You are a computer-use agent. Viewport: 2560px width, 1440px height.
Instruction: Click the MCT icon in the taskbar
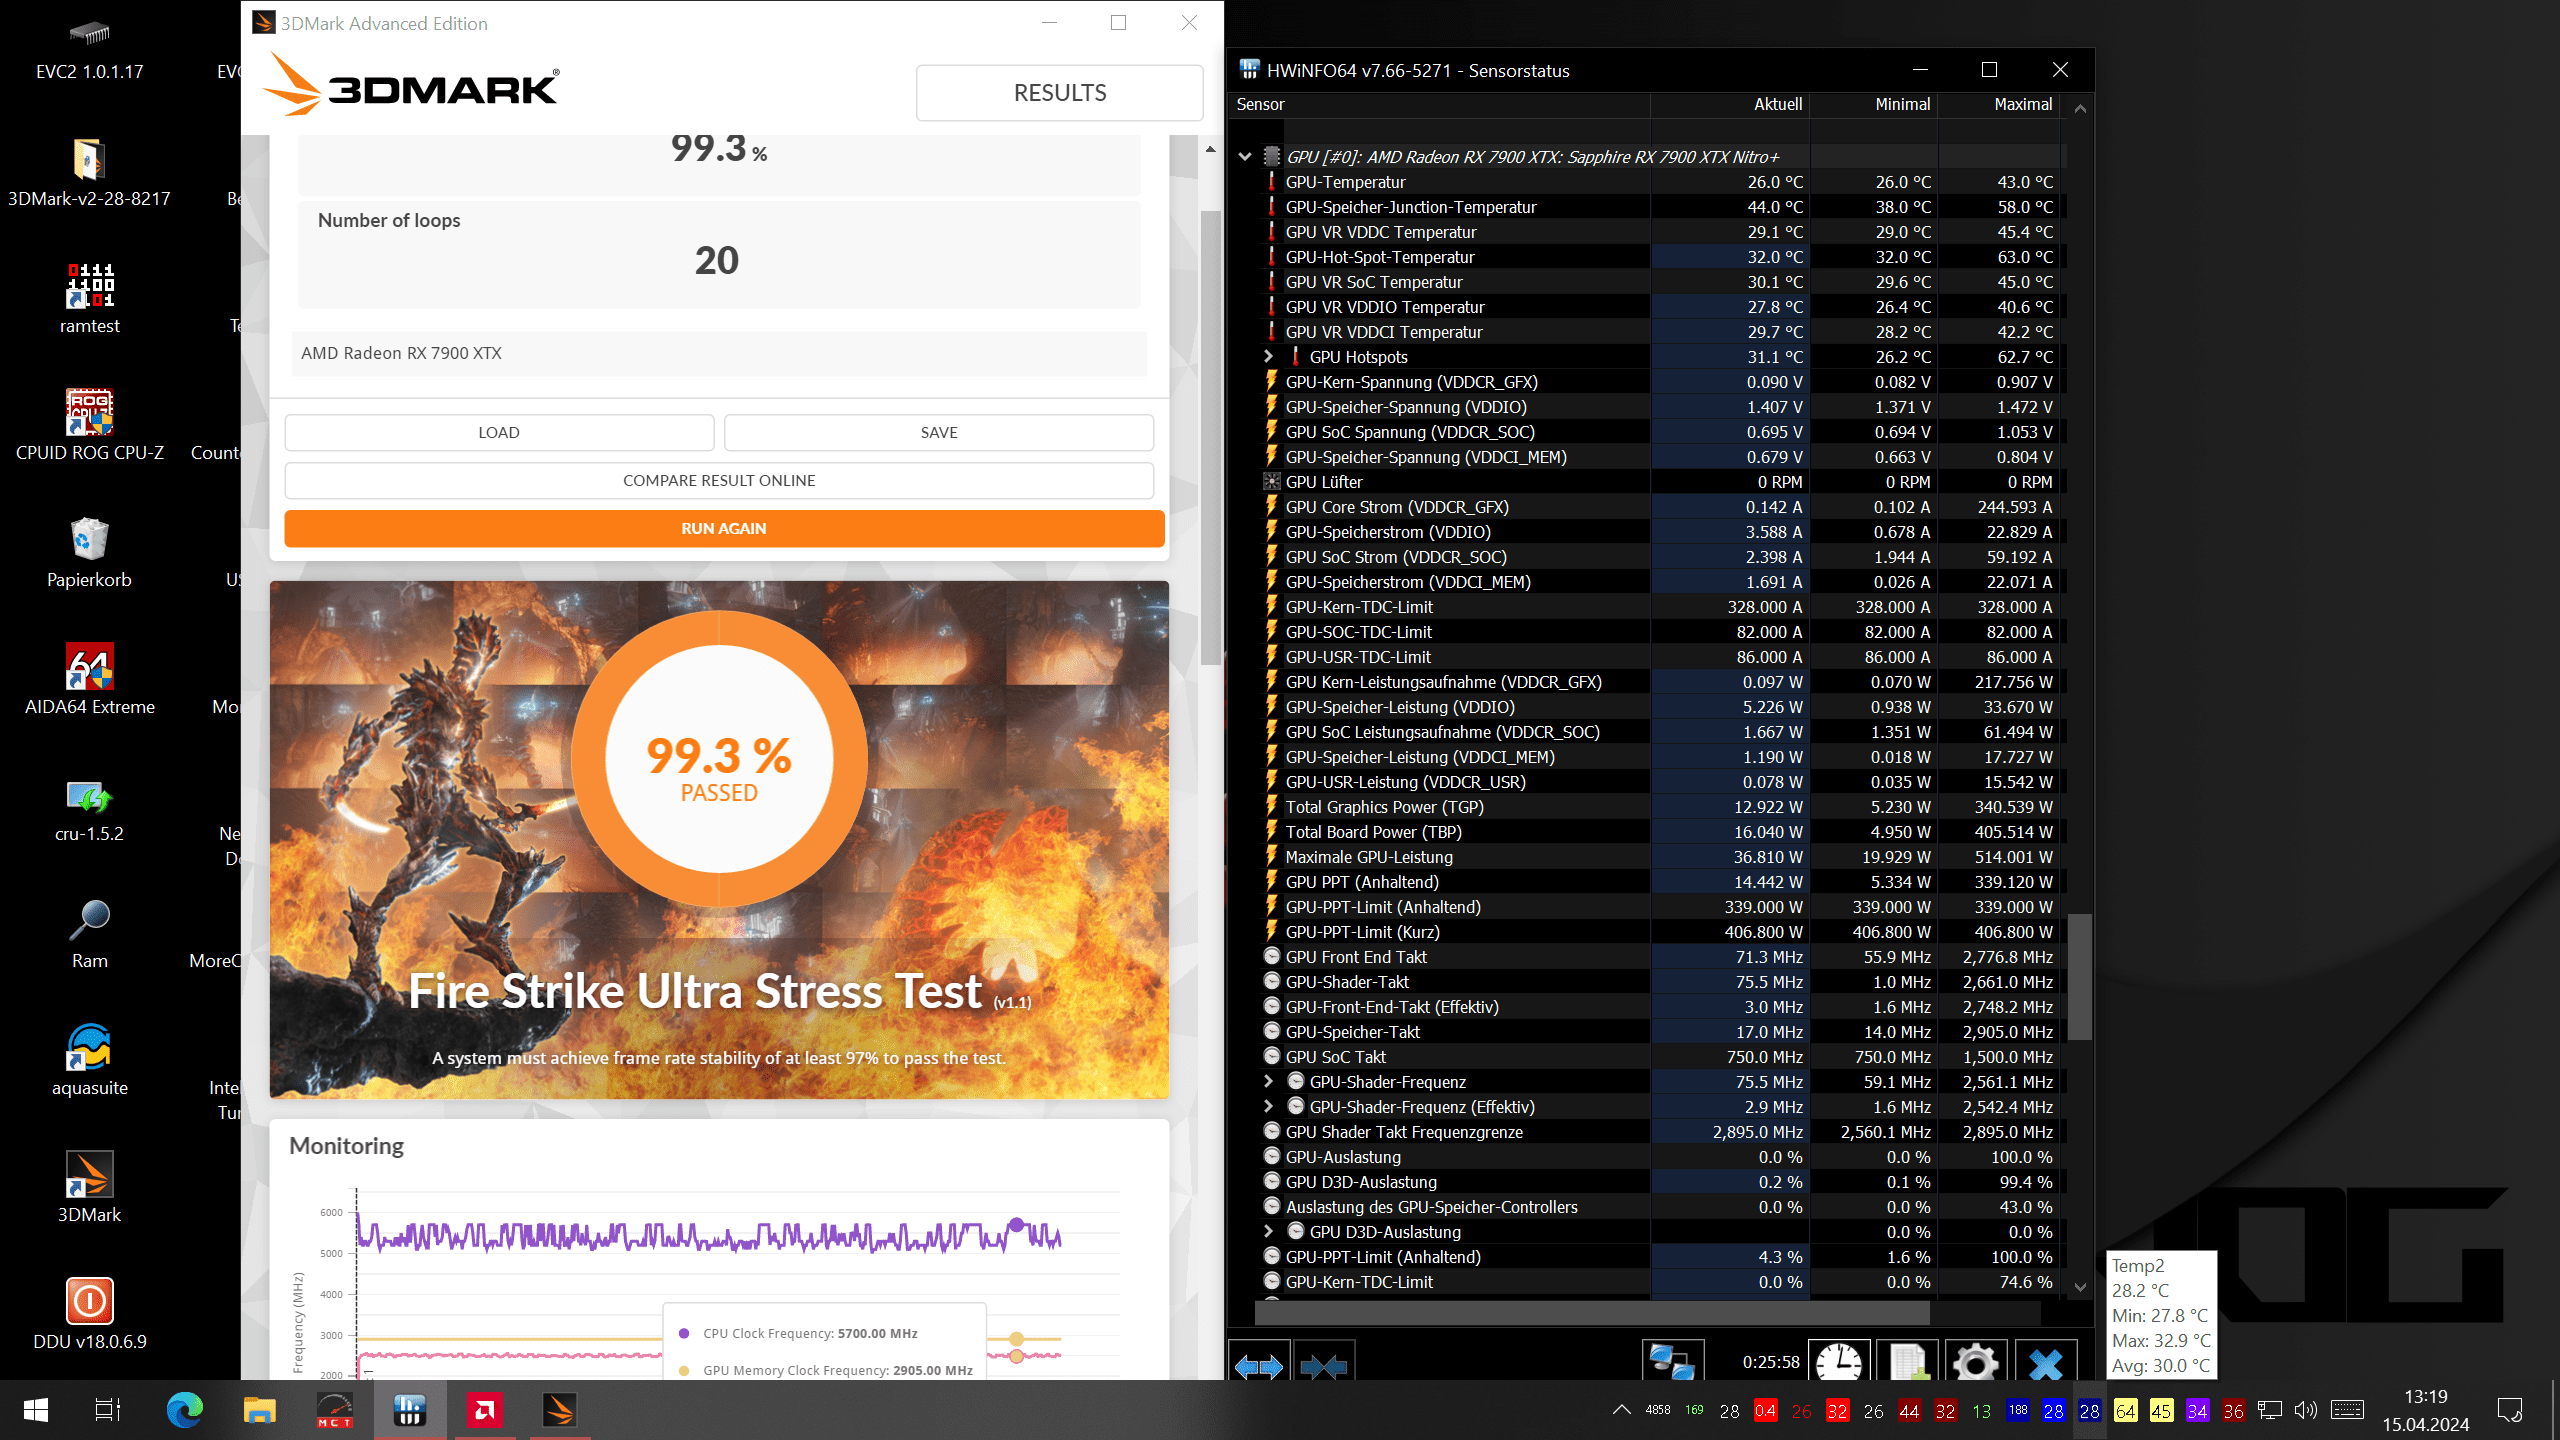(x=335, y=1411)
